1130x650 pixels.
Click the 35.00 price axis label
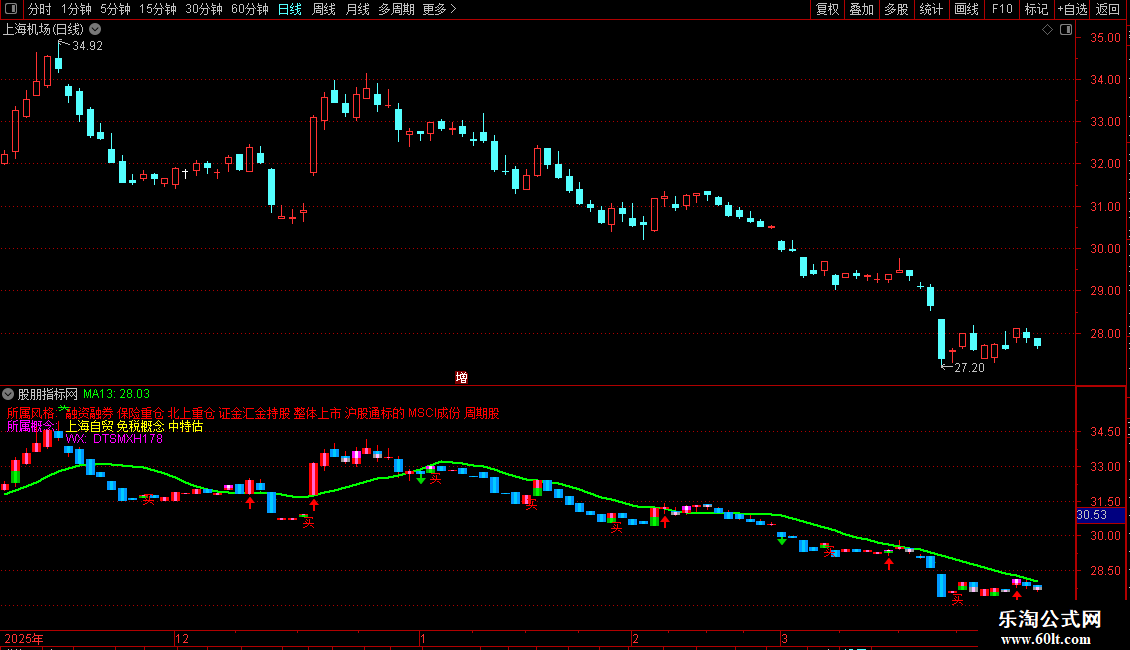coord(1105,37)
